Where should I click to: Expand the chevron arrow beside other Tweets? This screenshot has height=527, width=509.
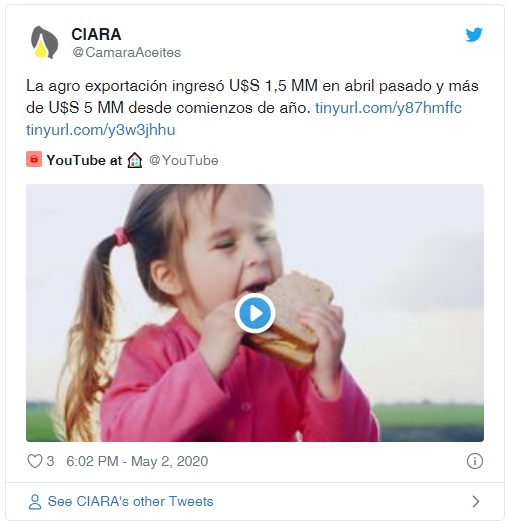[475, 501]
